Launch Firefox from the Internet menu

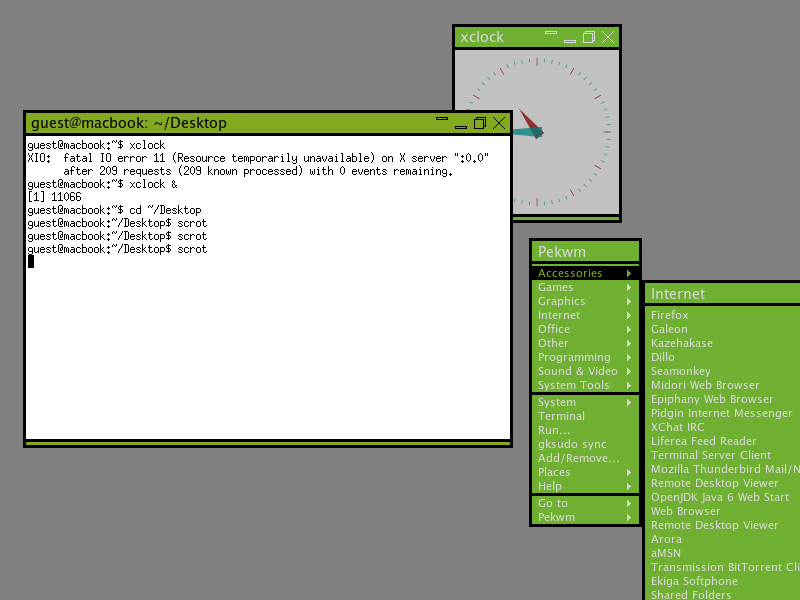(722, 315)
